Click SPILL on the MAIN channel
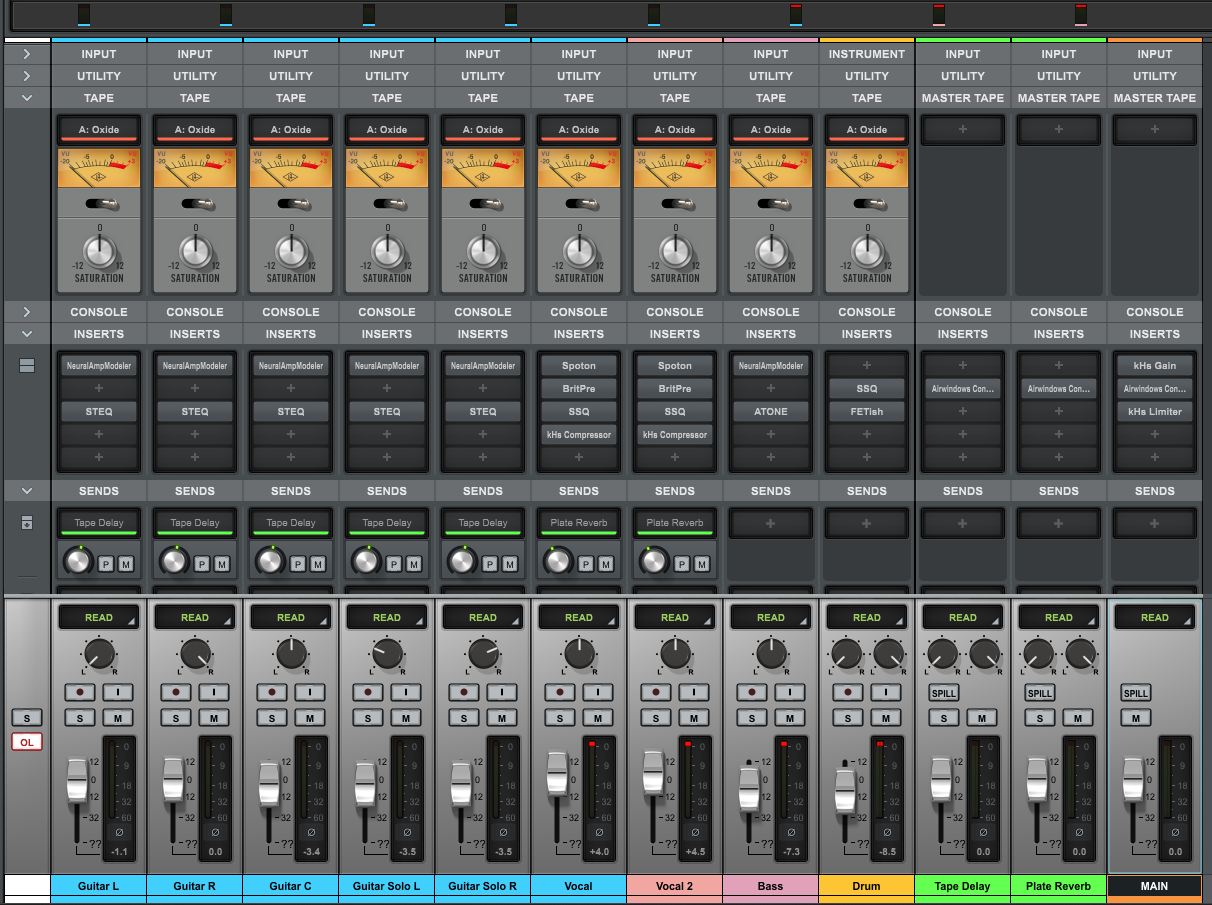Screen dimensions: 1212x905 [x=1136, y=693]
